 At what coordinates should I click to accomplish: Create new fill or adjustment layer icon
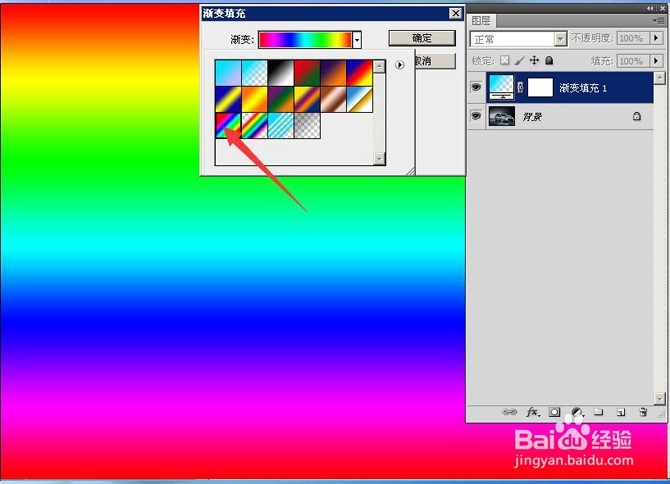point(577,412)
